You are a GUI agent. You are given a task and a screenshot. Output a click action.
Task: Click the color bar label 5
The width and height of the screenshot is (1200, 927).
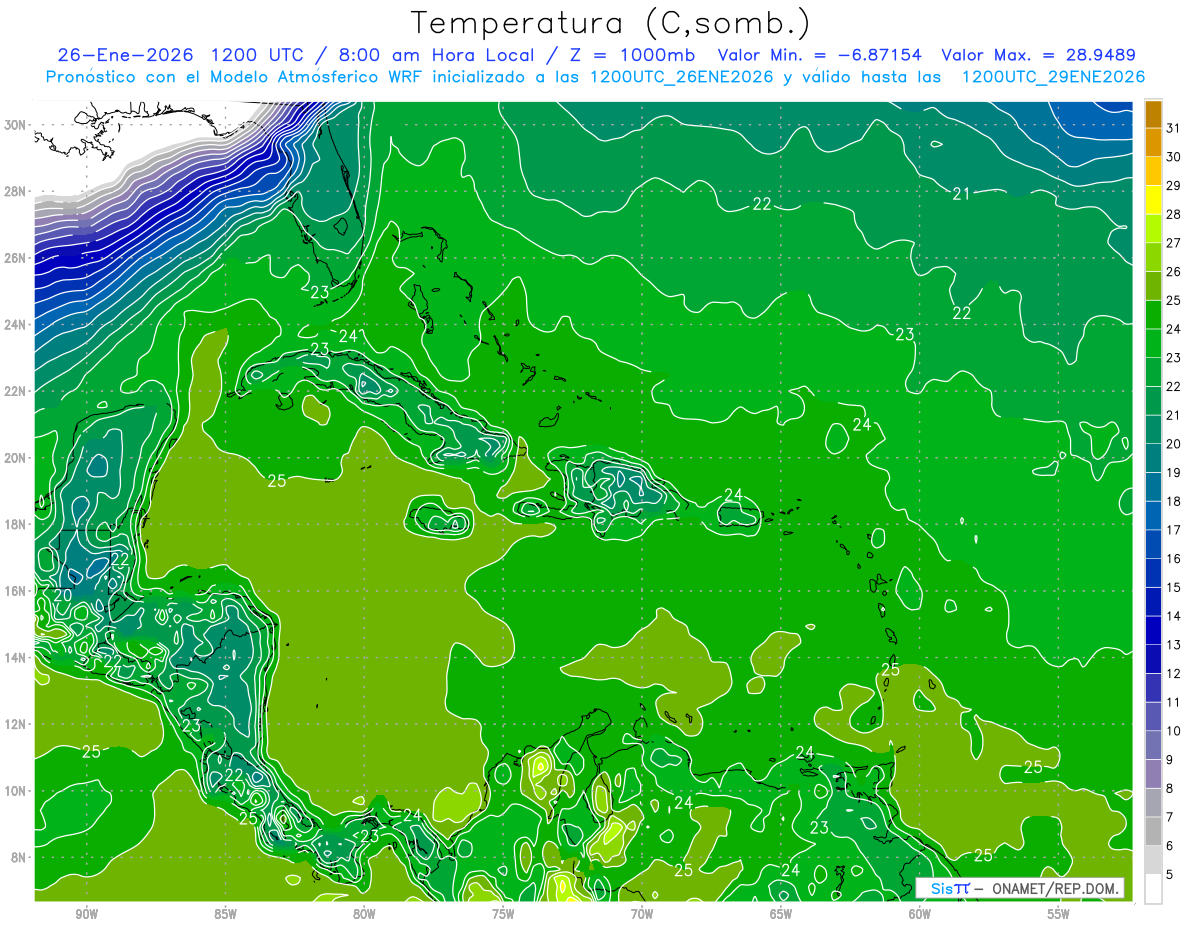1170,875
